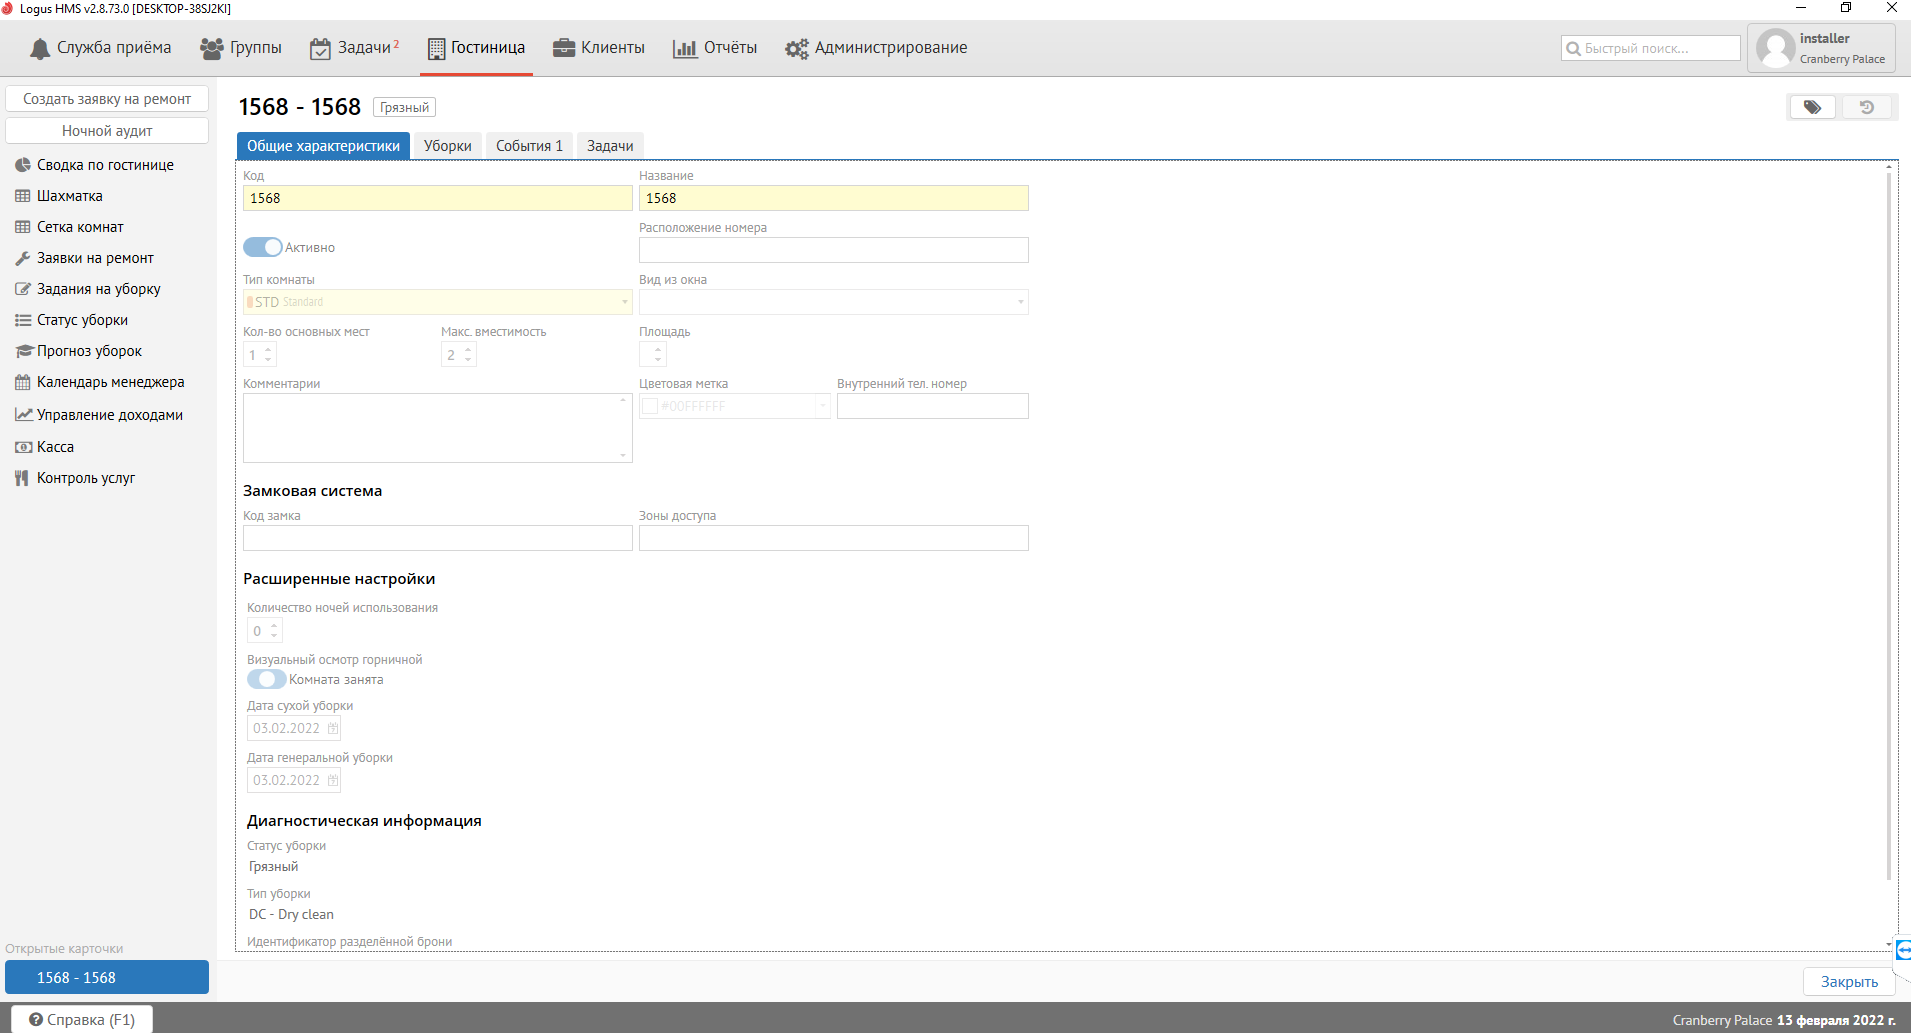Expand the Тип комнаты dropdown
Screen dimensions: 1911x1033
[x=625, y=302]
